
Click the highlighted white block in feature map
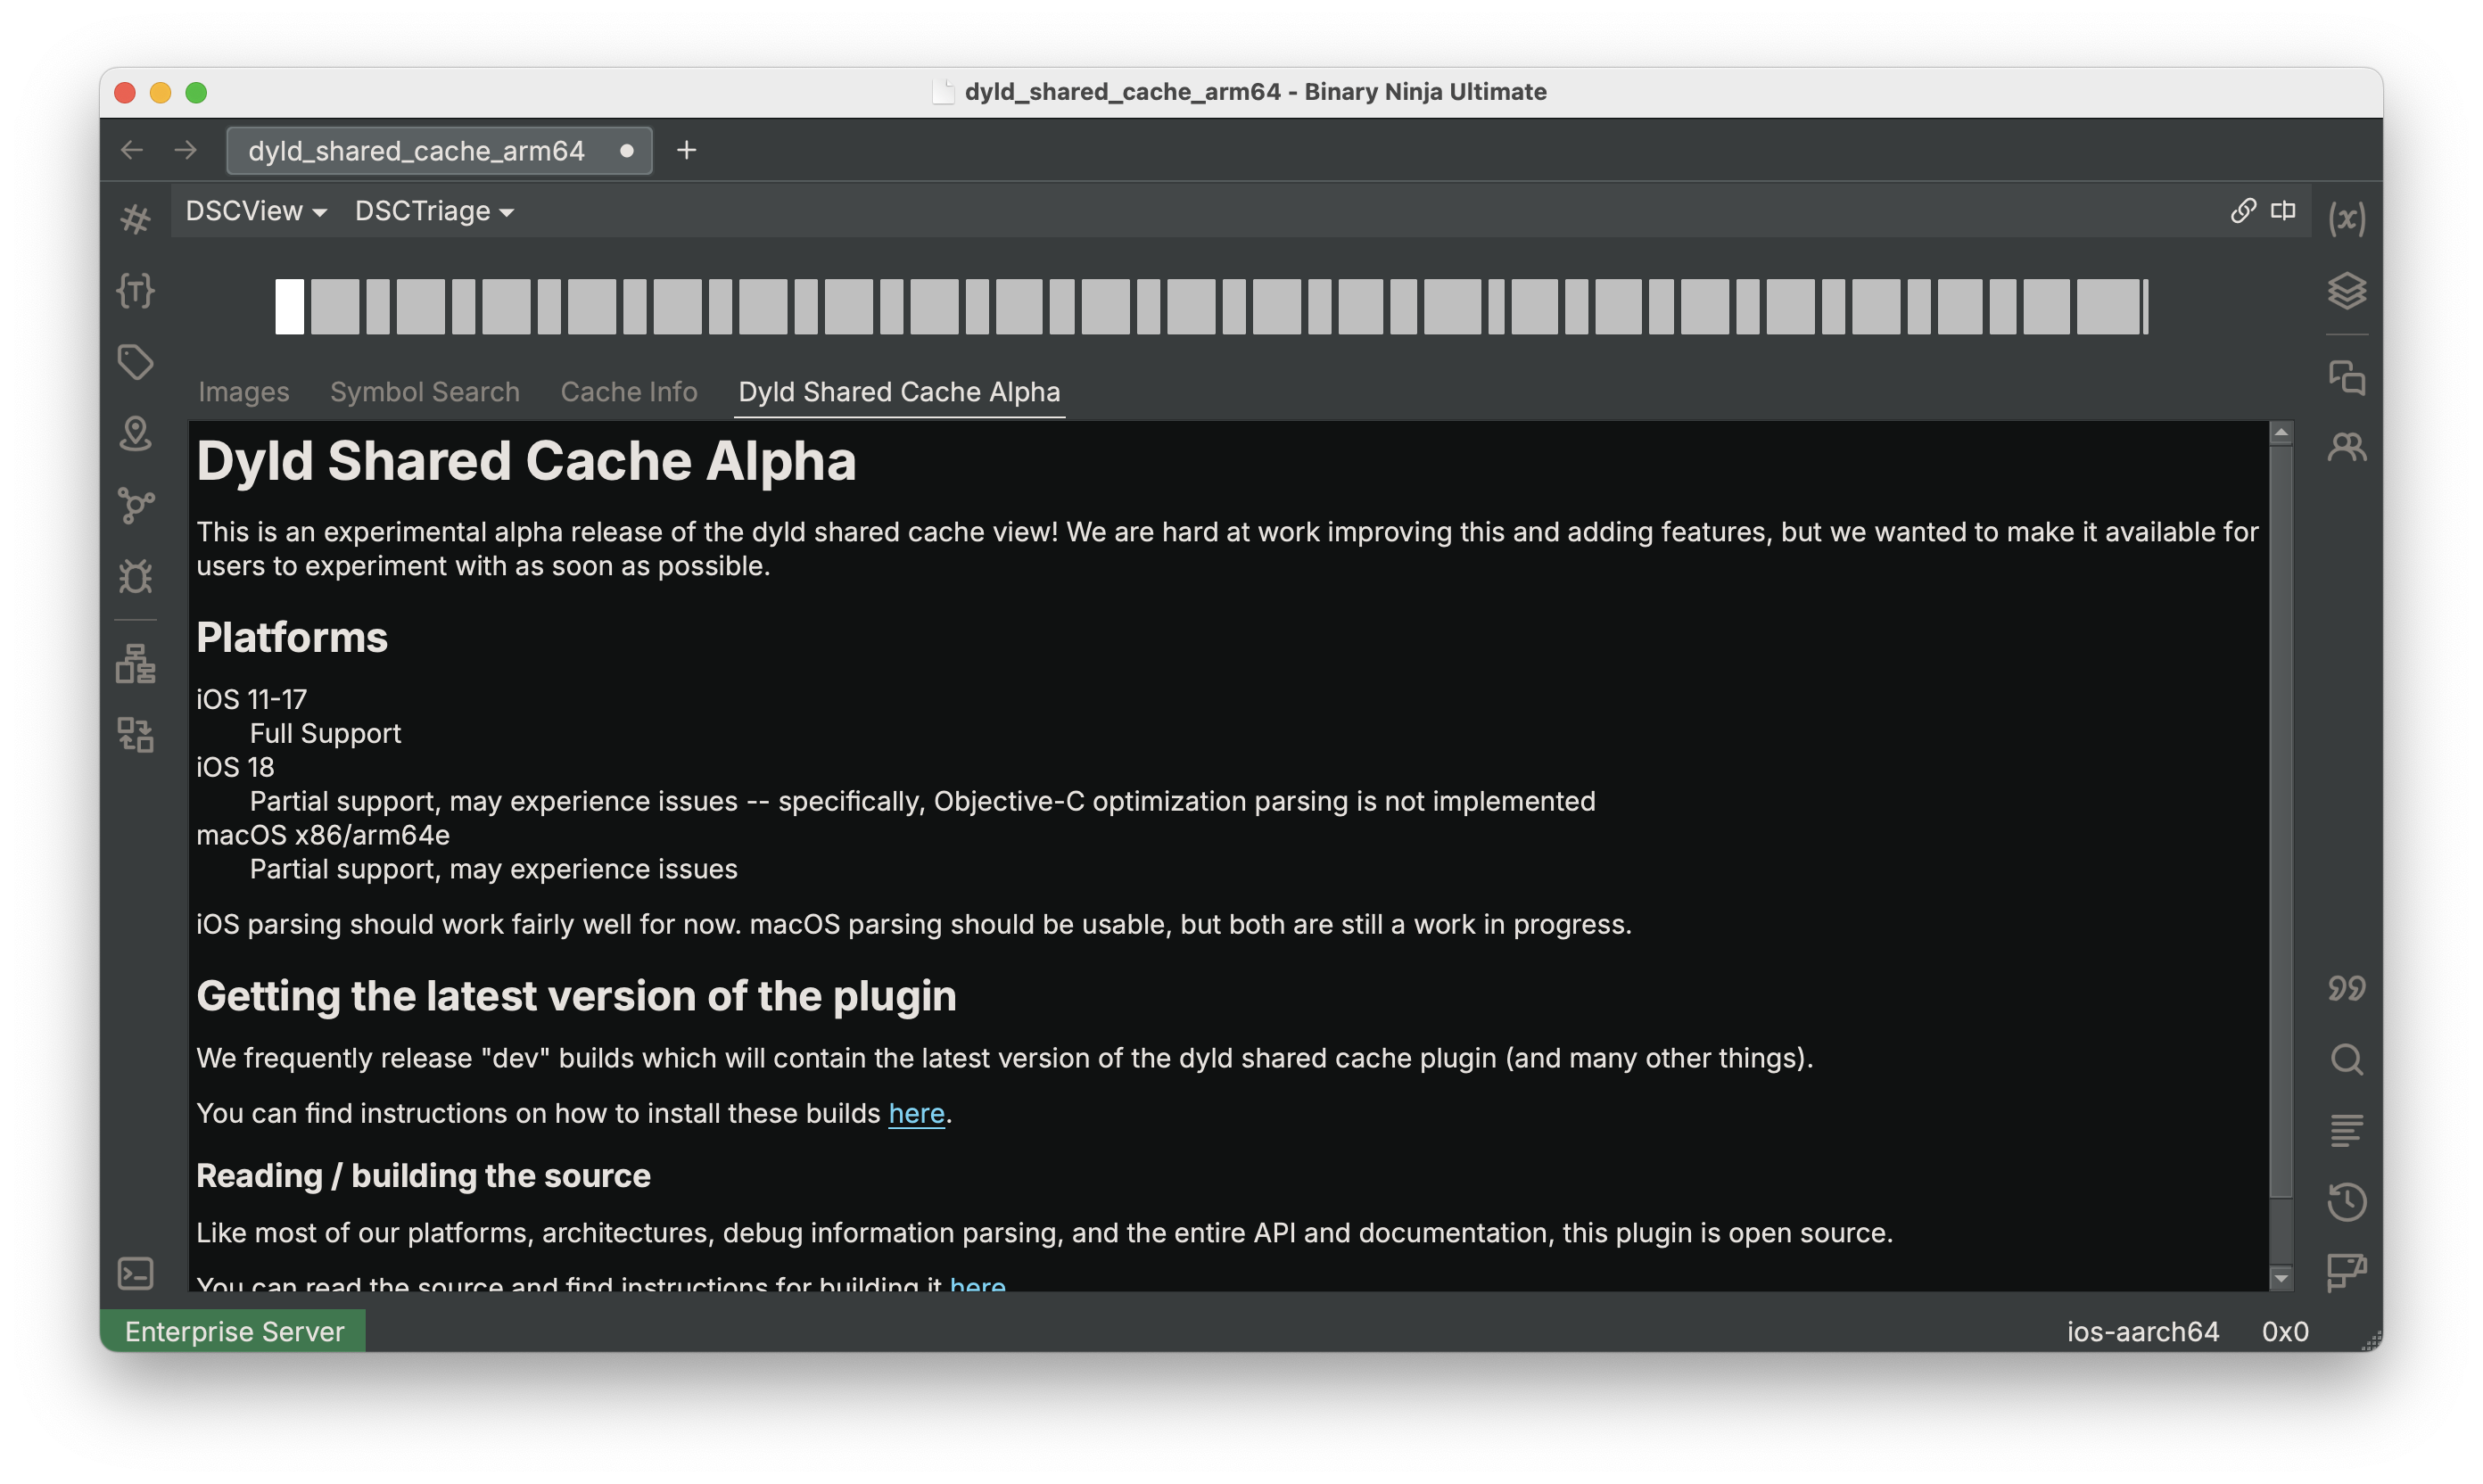click(x=289, y=307)
